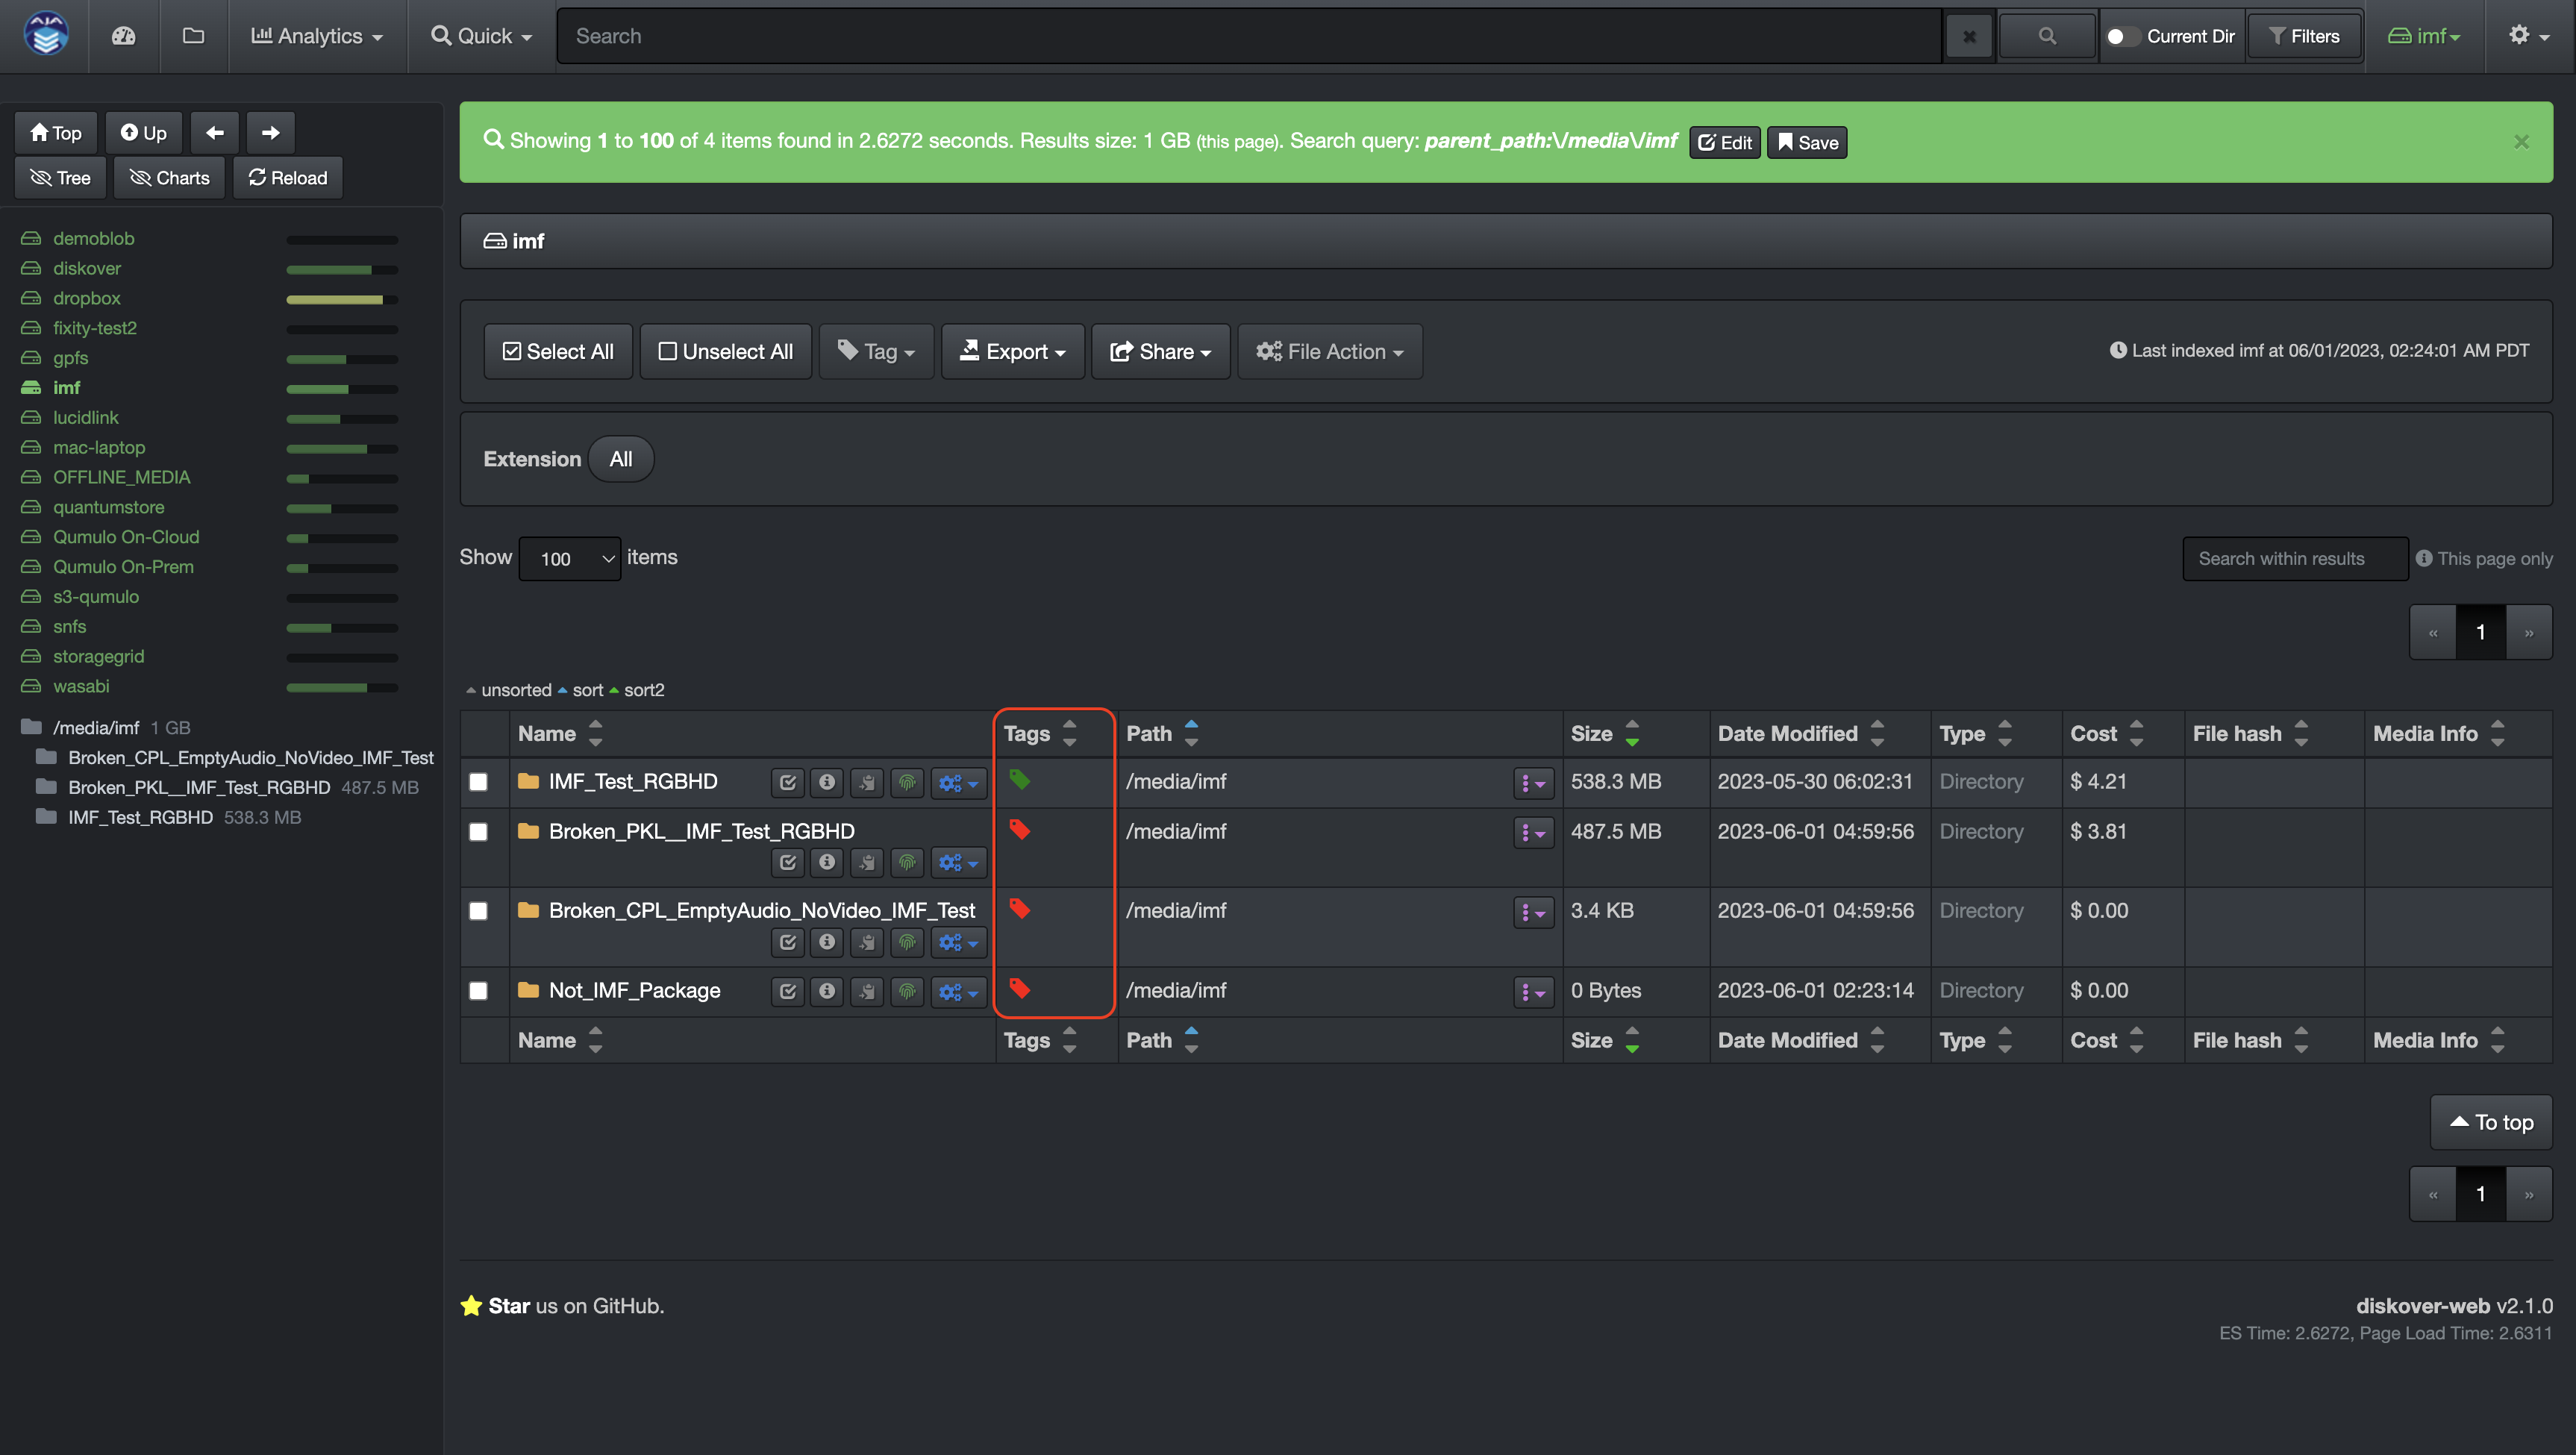Image resolution: width=2576 pixels, height=1455 pixels.
Task: Open the Quick search menu
Action: click(481, 36)
